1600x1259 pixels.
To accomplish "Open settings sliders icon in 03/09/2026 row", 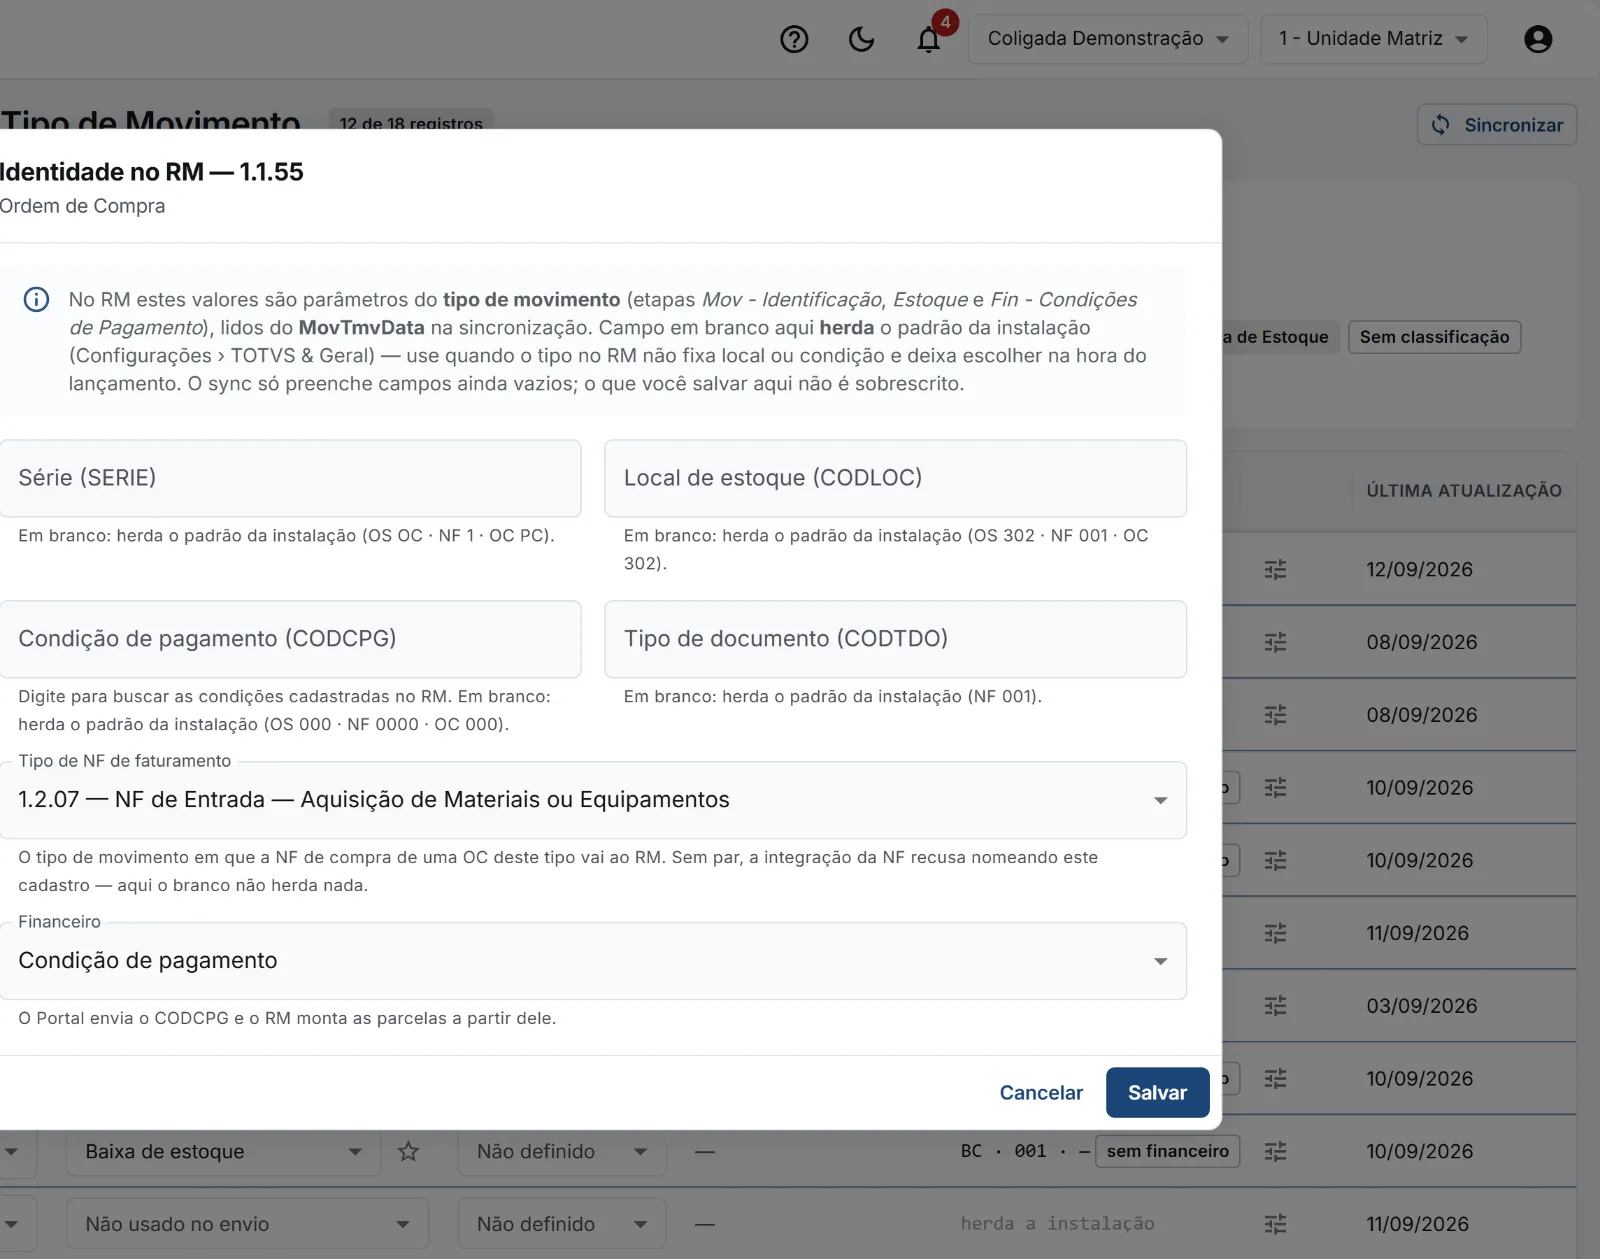I will (1275, 1006).
